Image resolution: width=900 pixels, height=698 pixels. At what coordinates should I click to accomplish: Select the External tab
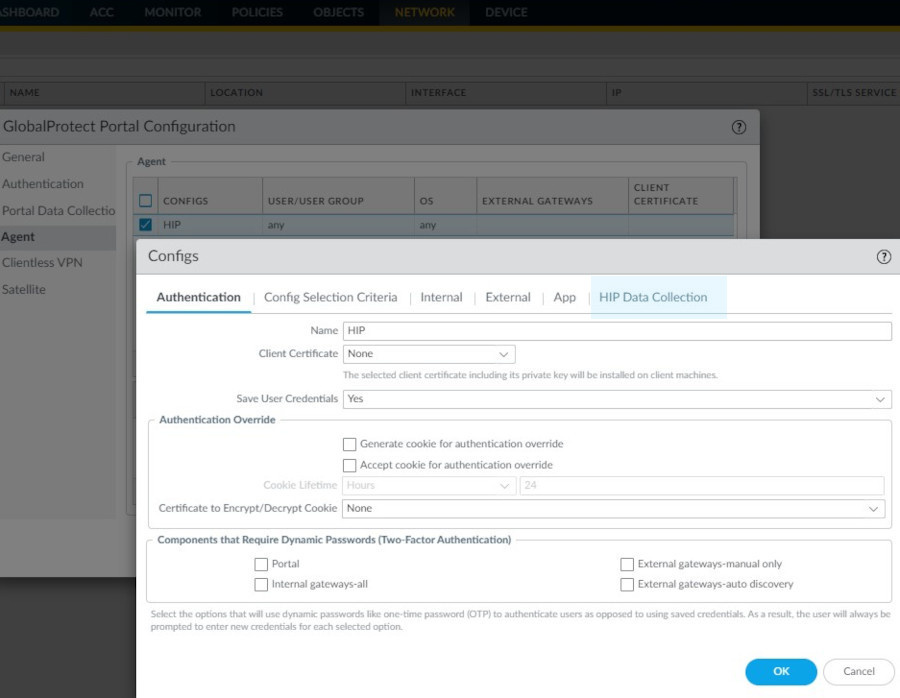(508, 297)
